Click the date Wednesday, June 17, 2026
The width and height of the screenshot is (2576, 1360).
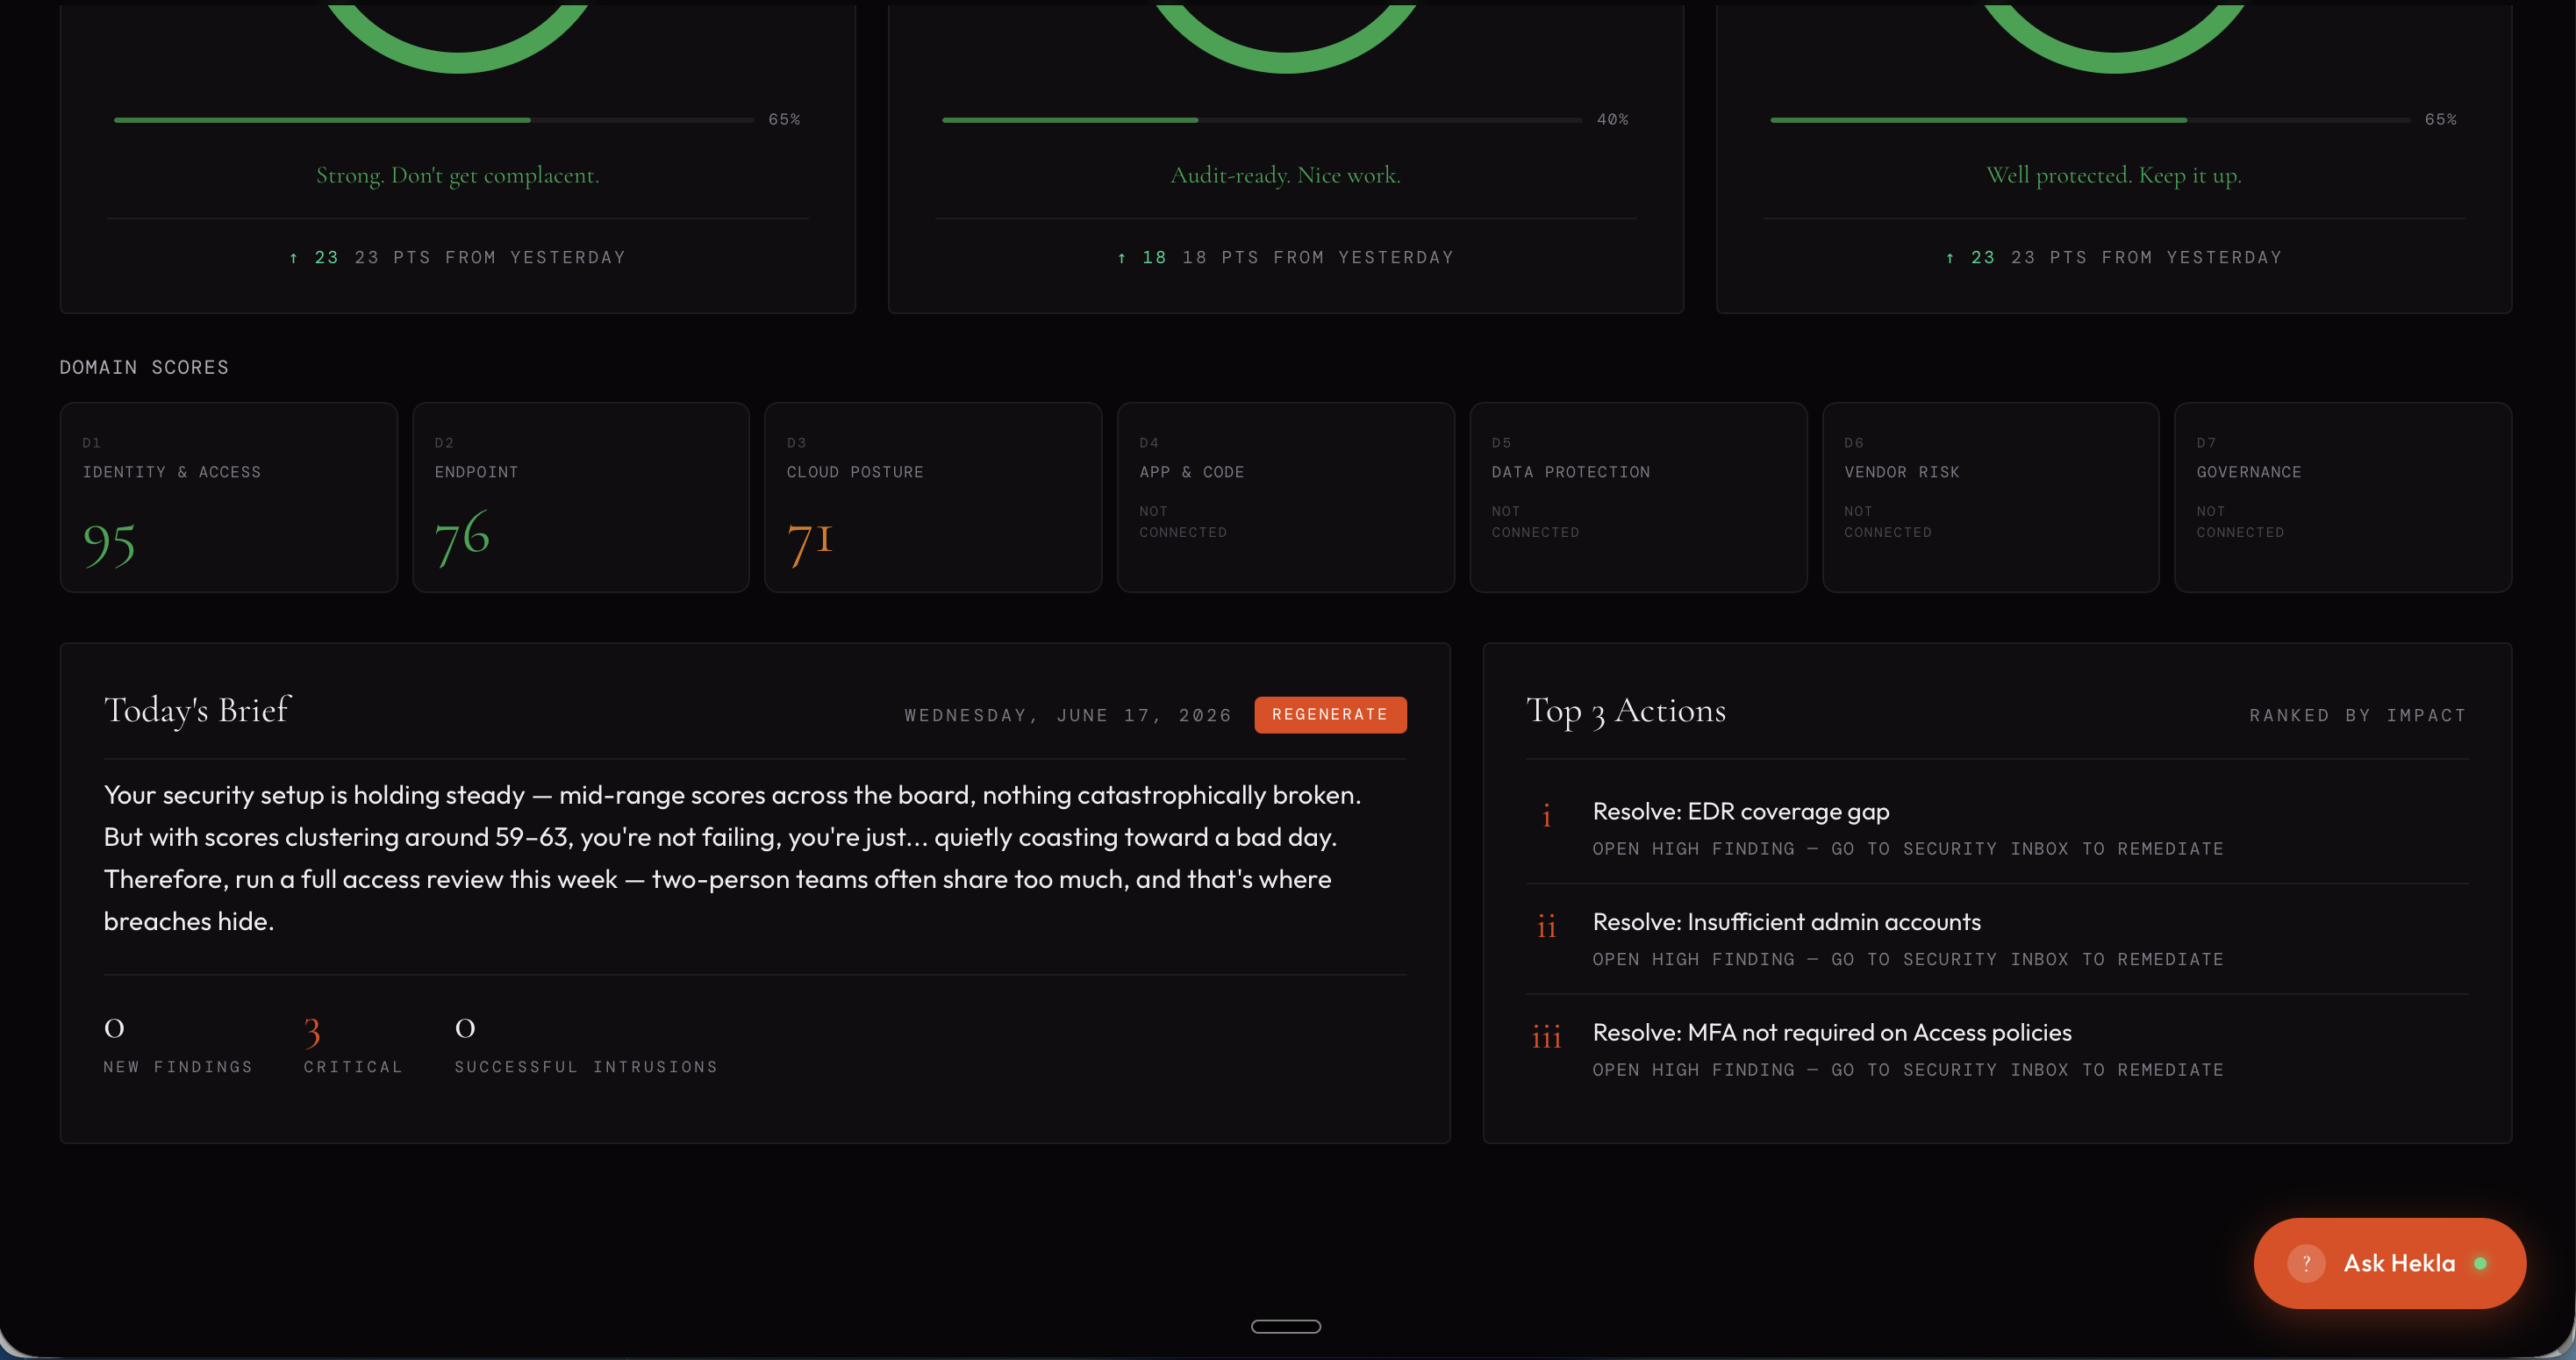1068,715
